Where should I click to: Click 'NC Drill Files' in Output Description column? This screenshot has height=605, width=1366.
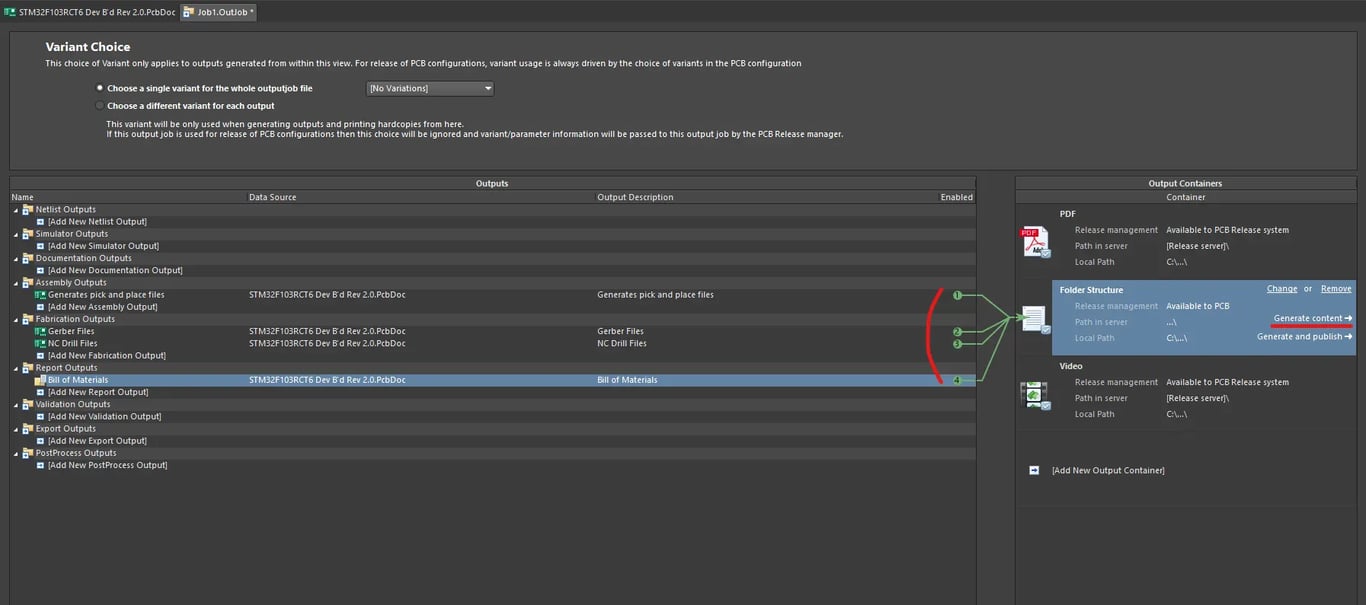click(622, 343)
